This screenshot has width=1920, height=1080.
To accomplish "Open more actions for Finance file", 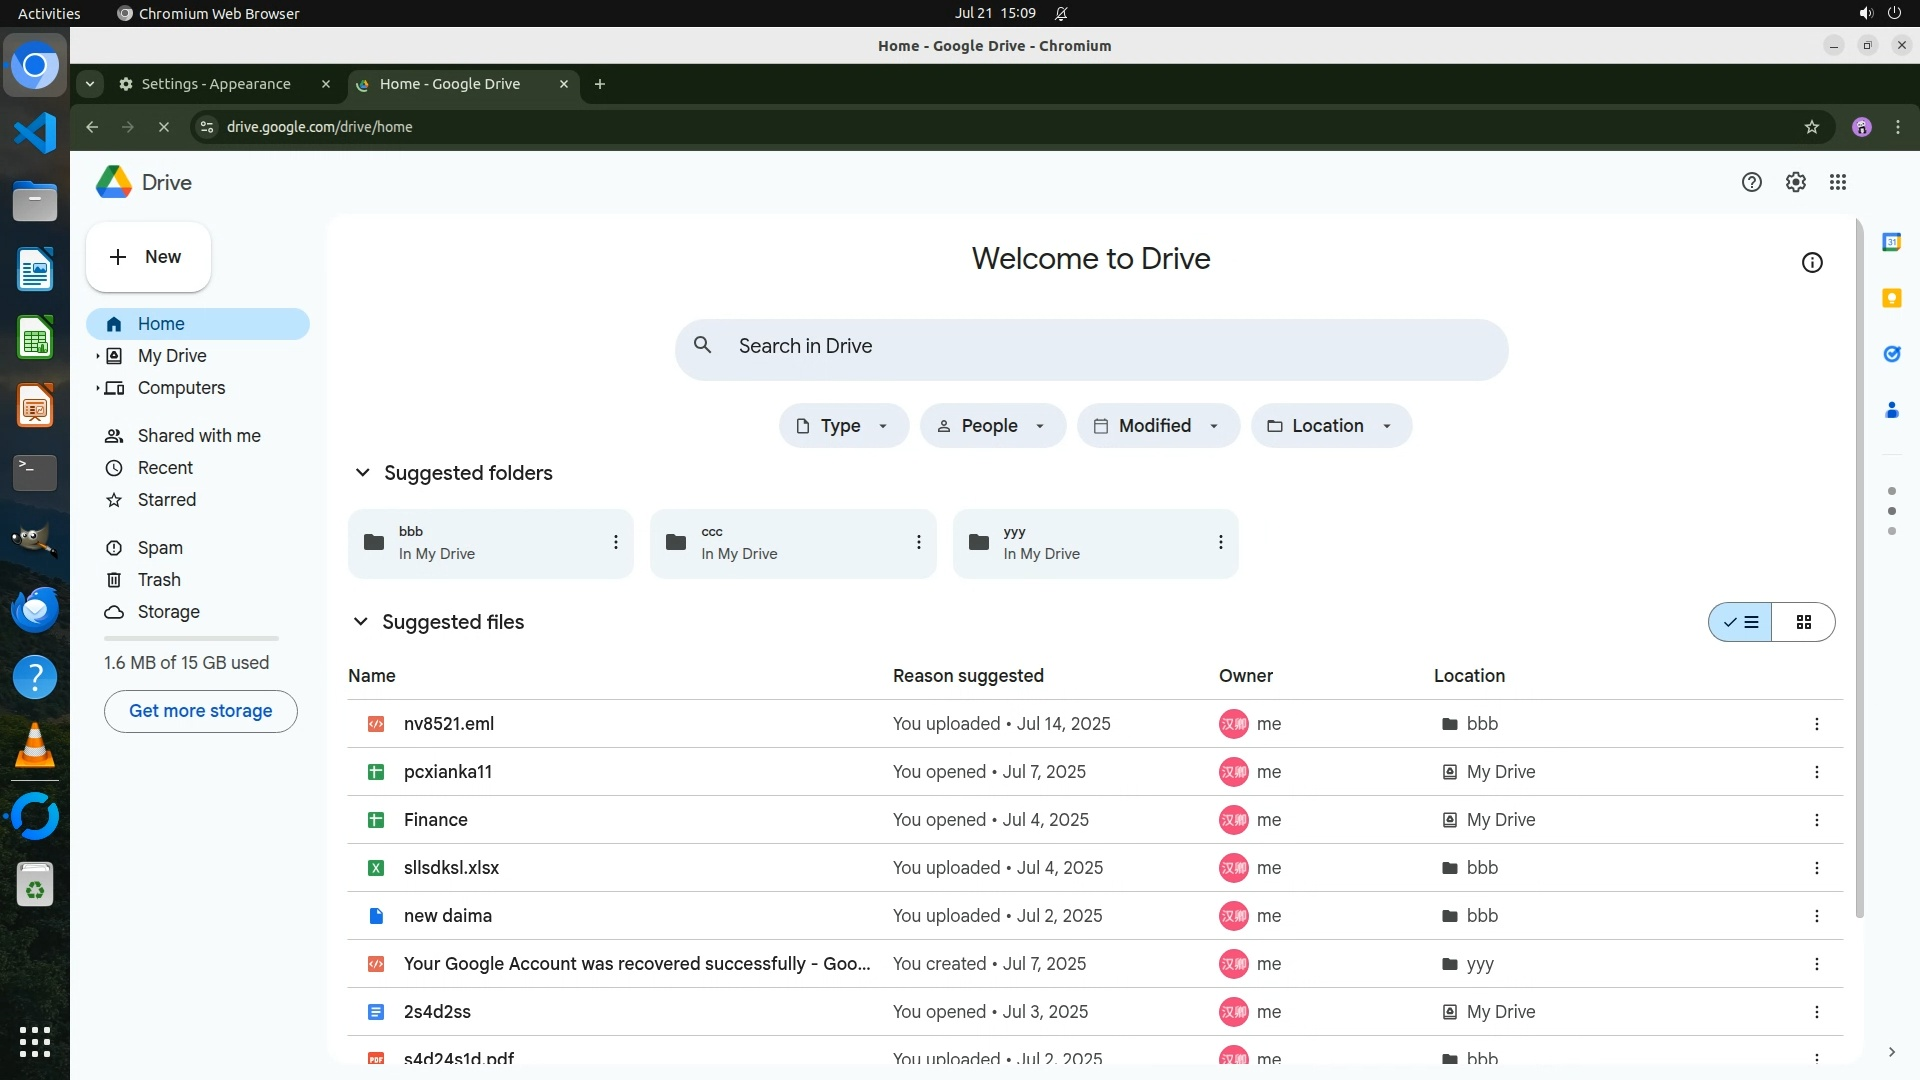I will tap(1816, 820).
